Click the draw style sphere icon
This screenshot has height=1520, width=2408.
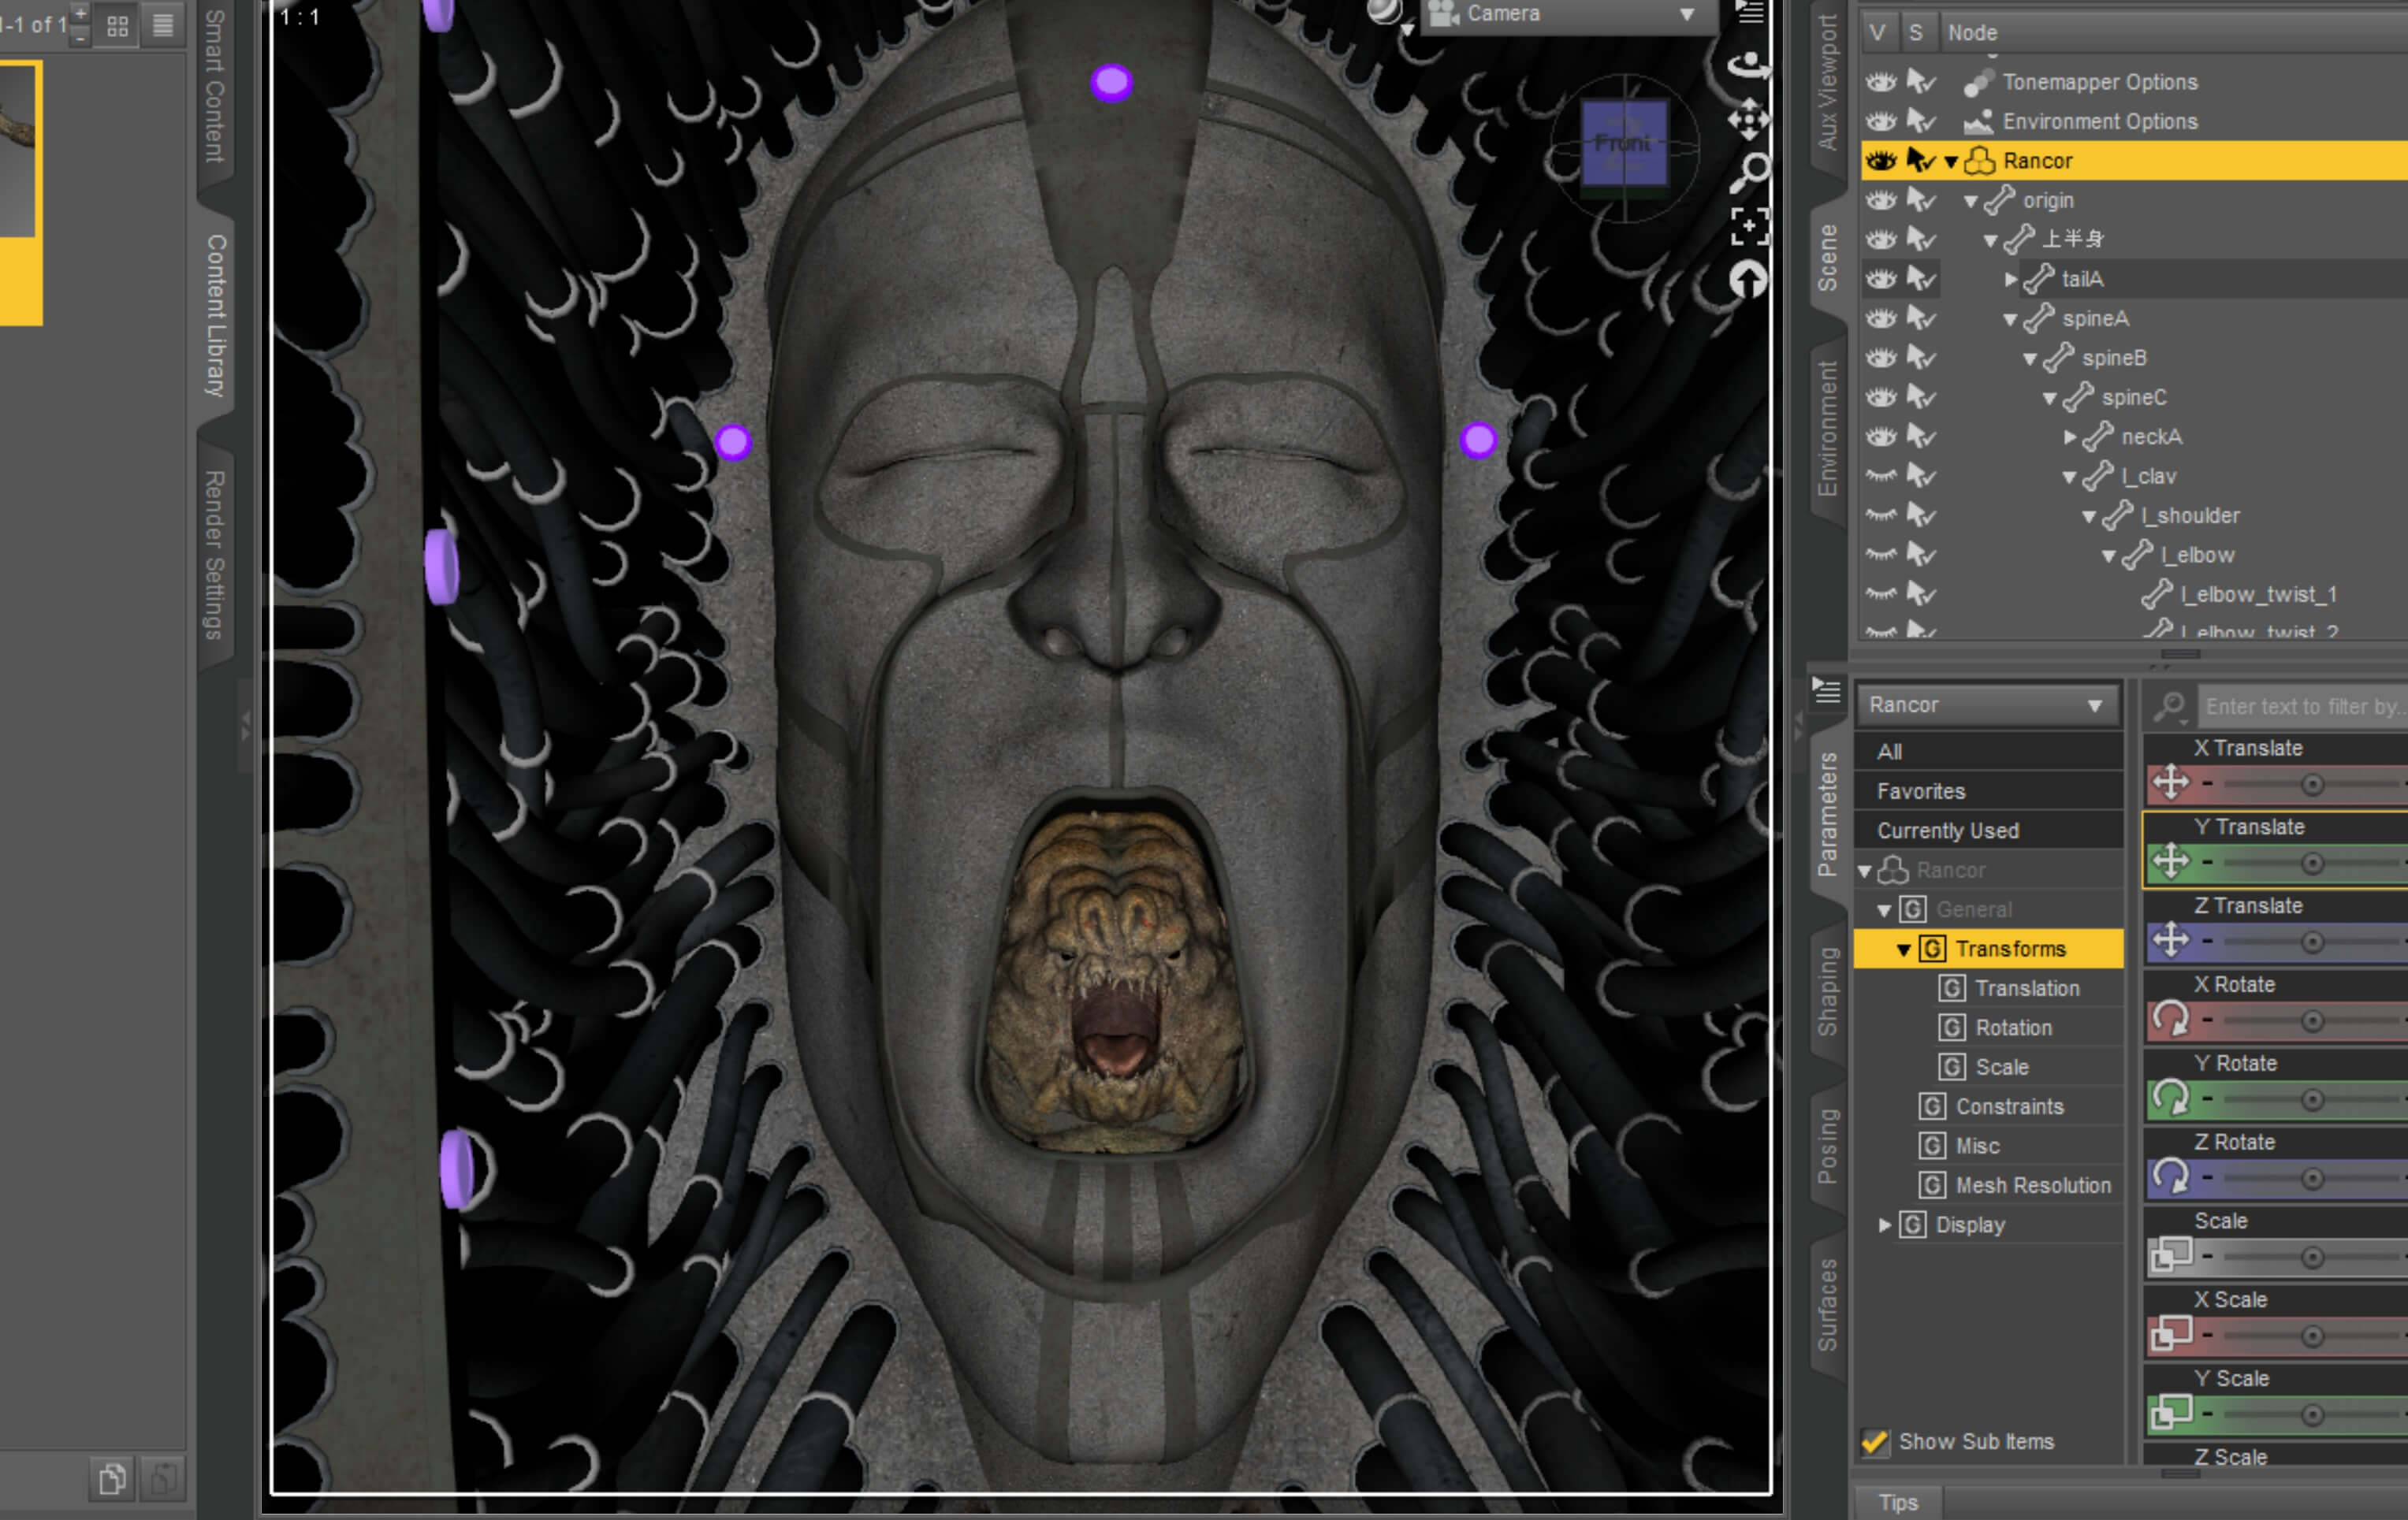pyautogui.click(x=1384, y=13)
